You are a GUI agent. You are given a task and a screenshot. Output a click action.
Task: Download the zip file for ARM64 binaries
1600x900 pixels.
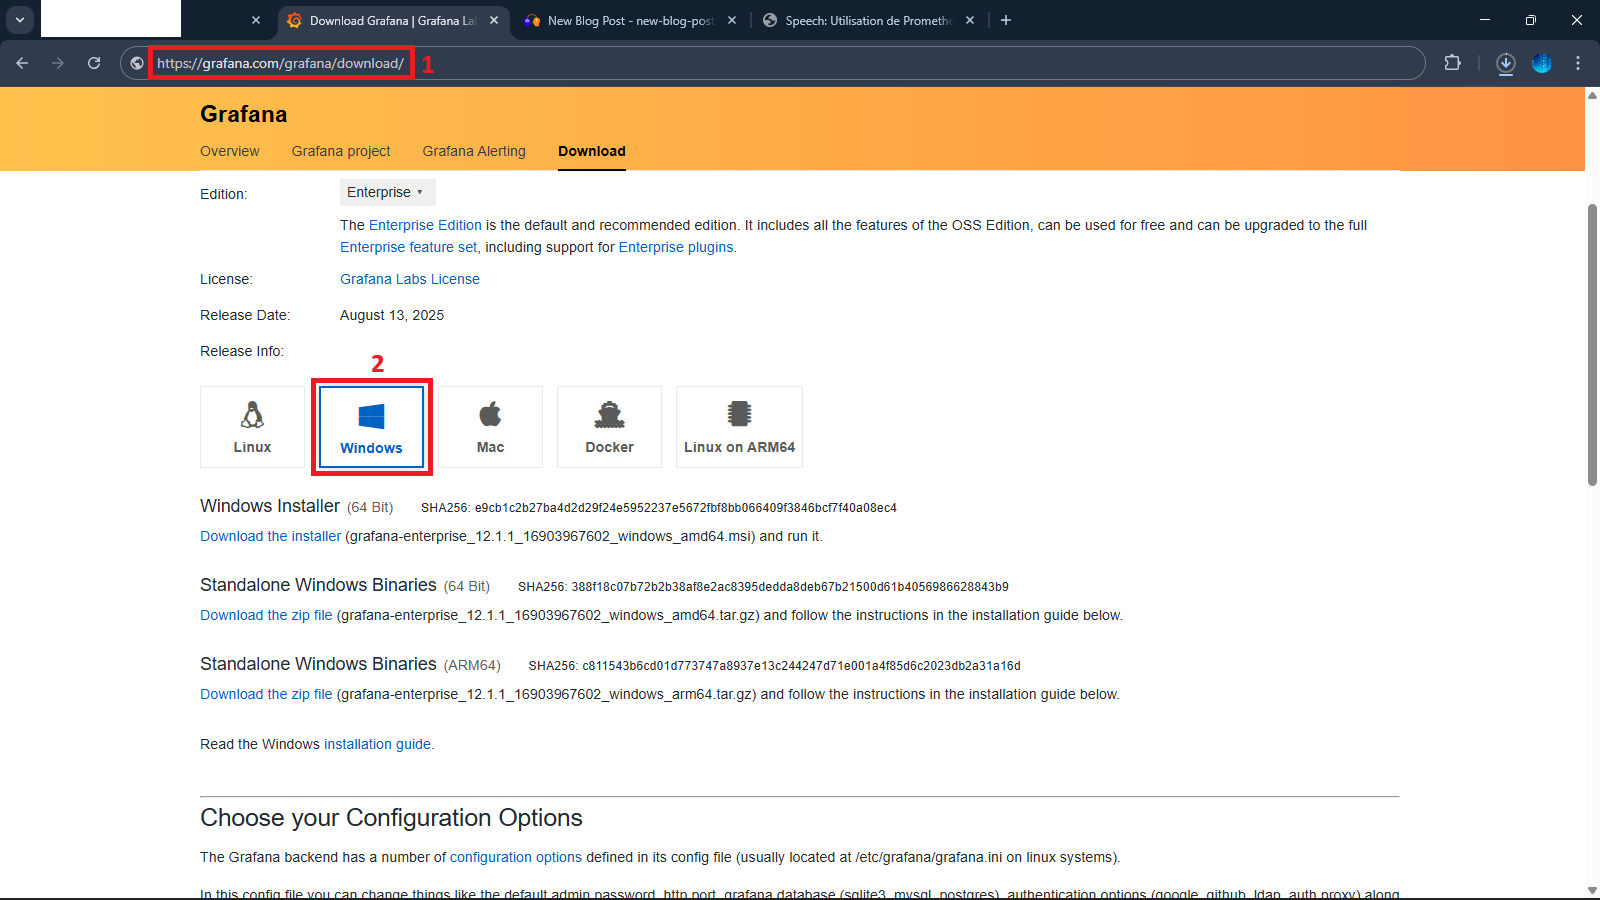click(266, 694)
